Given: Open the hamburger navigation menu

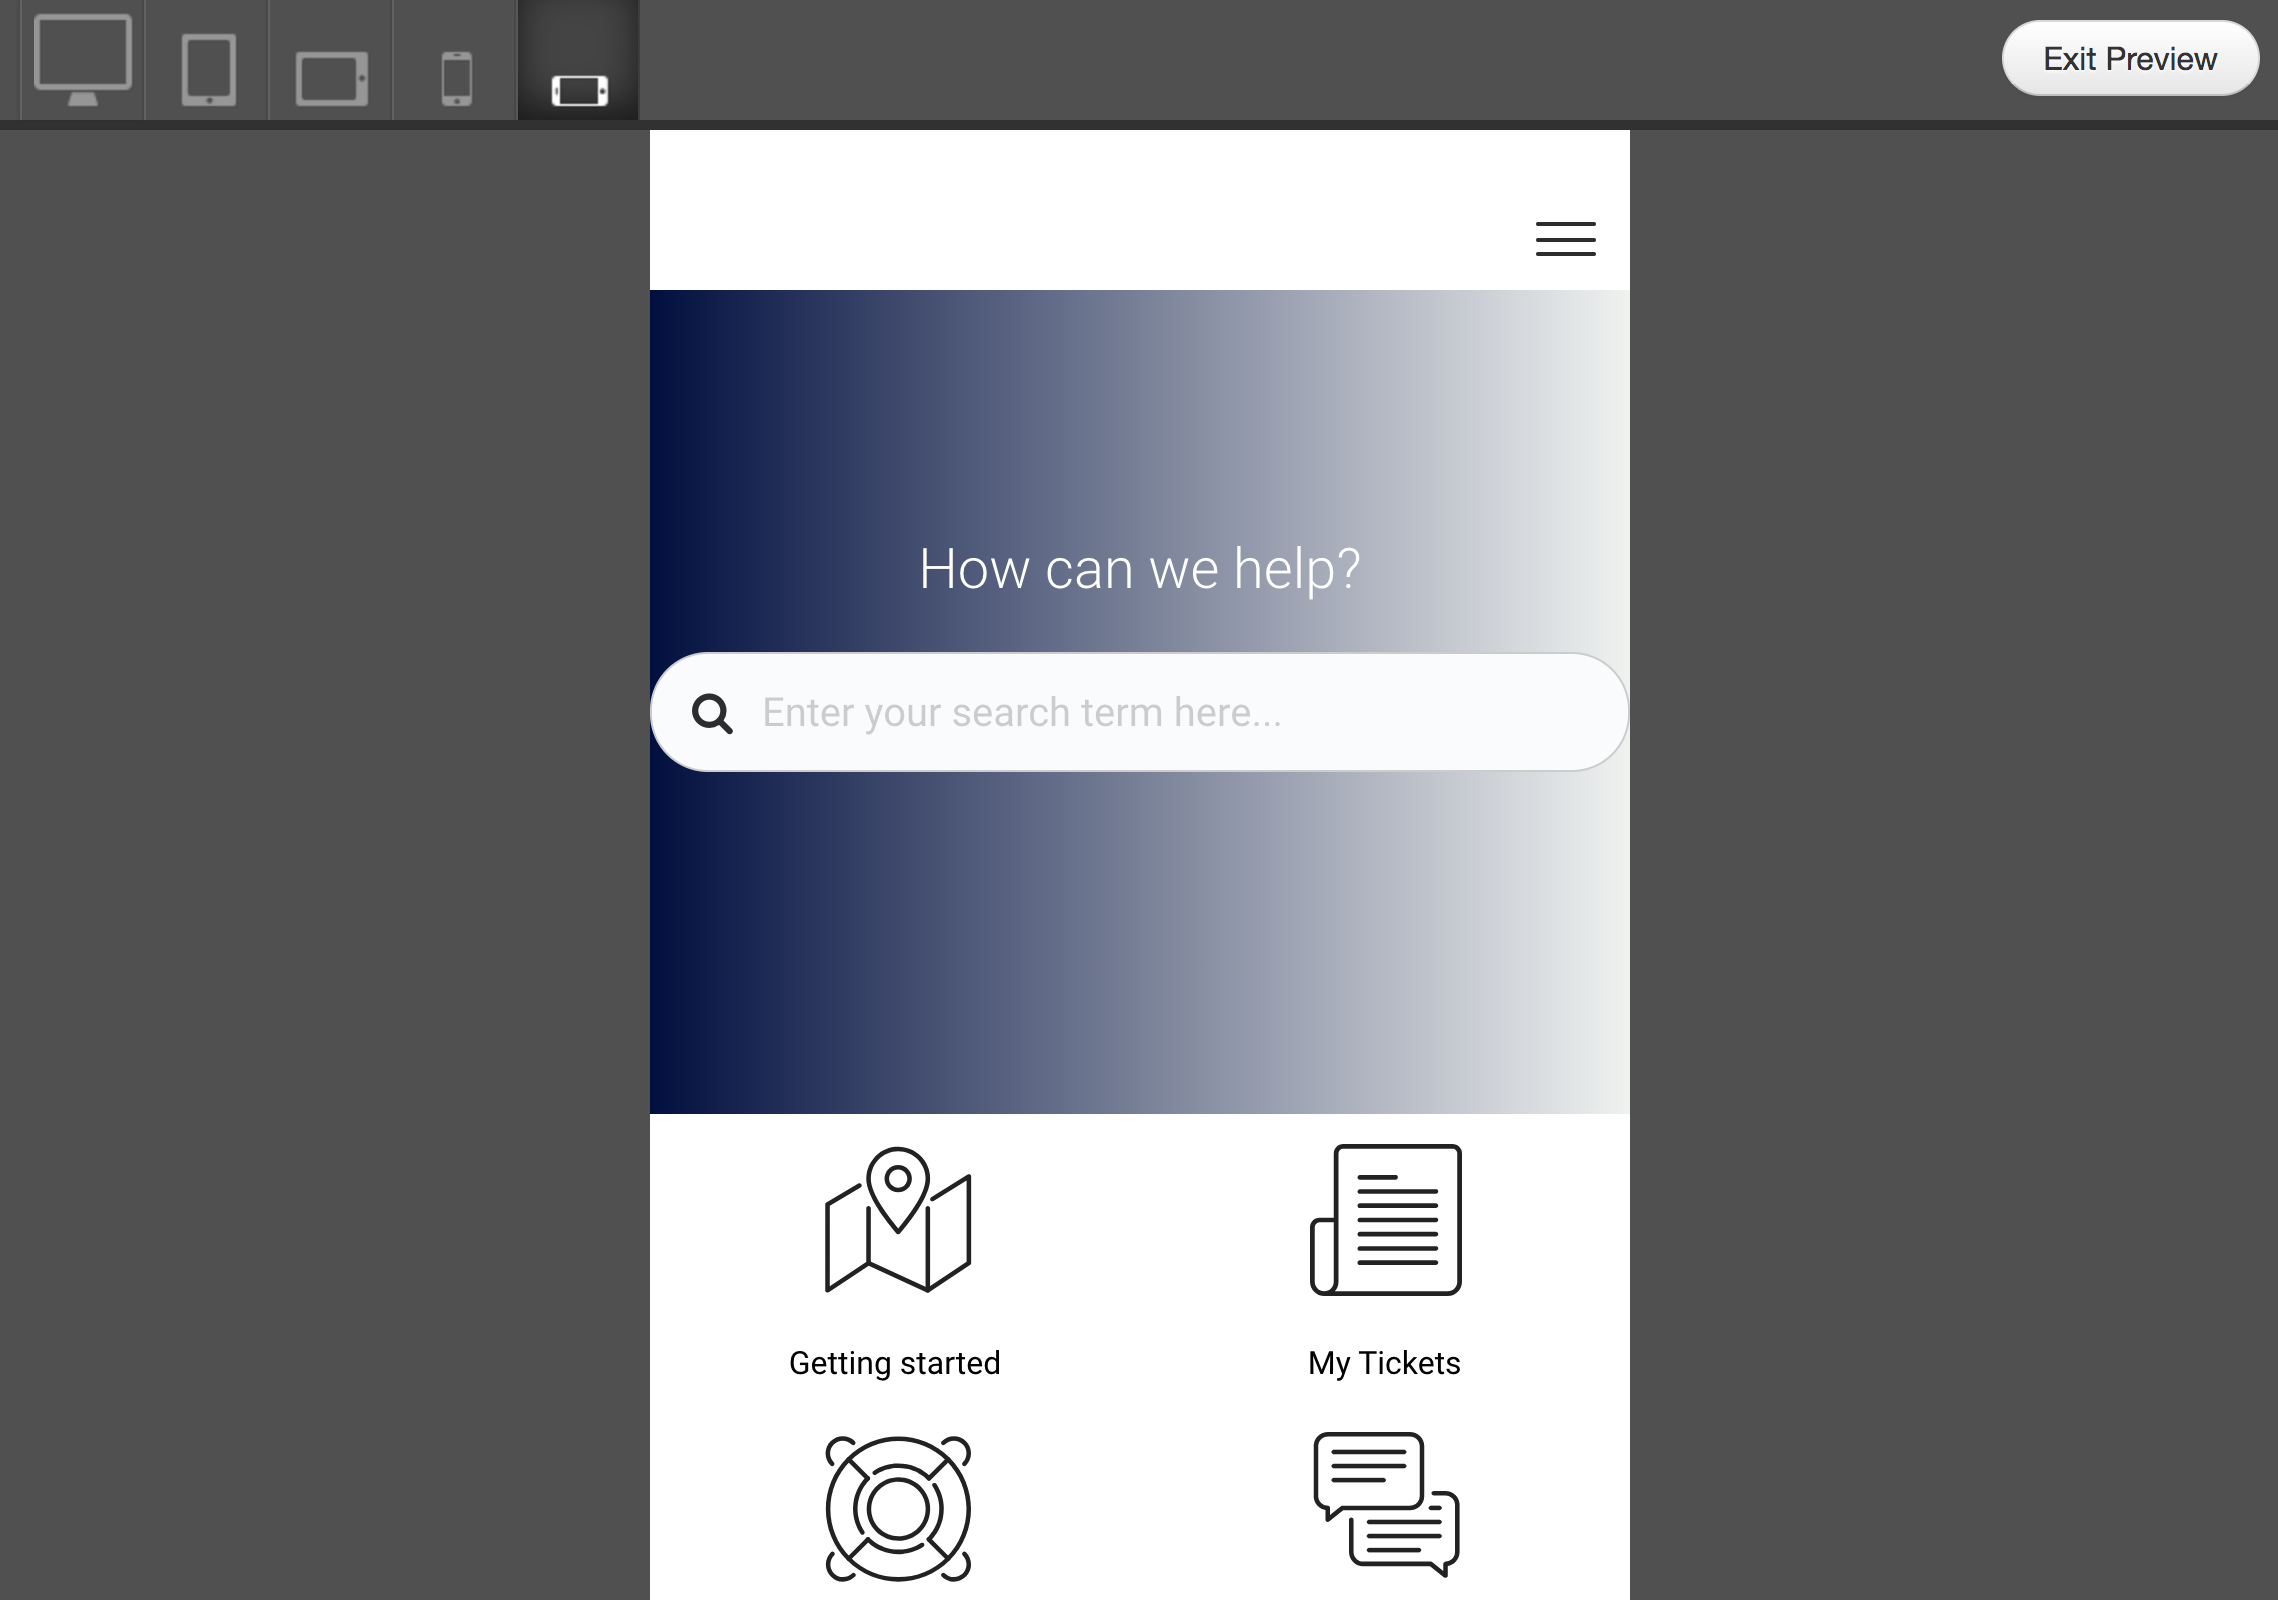Looking at the screenshot, I should coord(1565,239).
